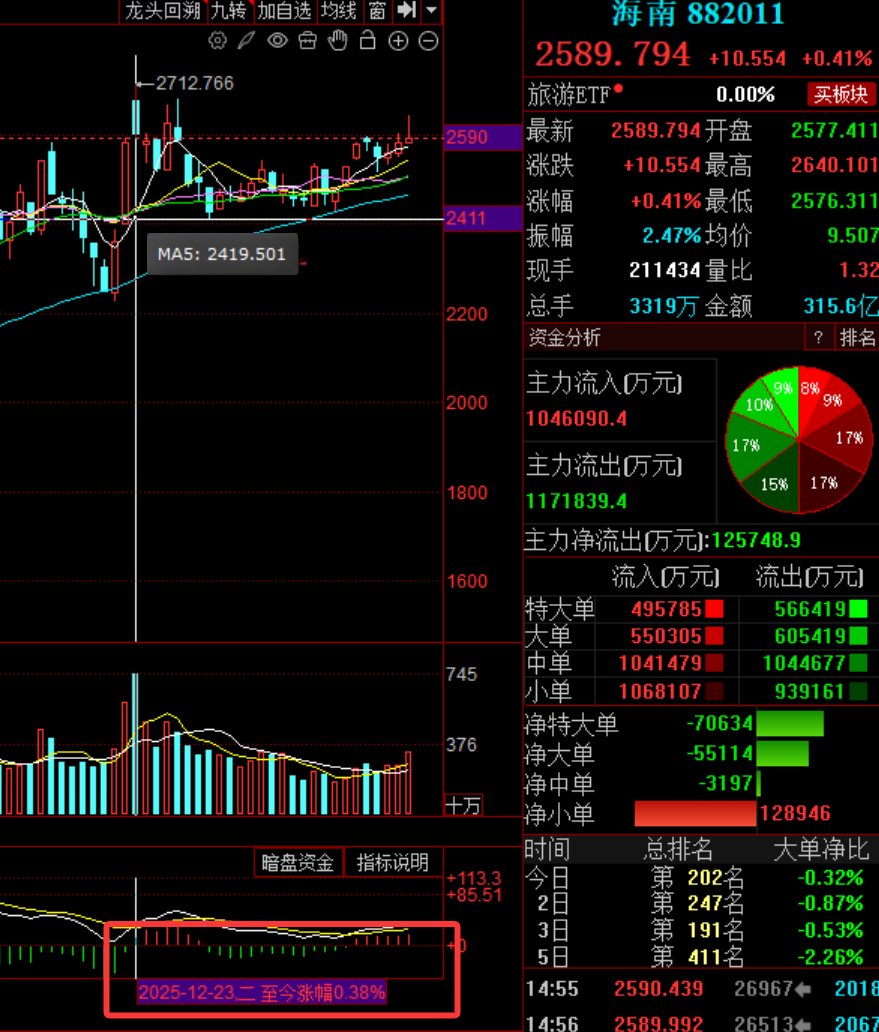Toggle the eye visibility icon
This screenshot has width=879, height=1032.
277,41
